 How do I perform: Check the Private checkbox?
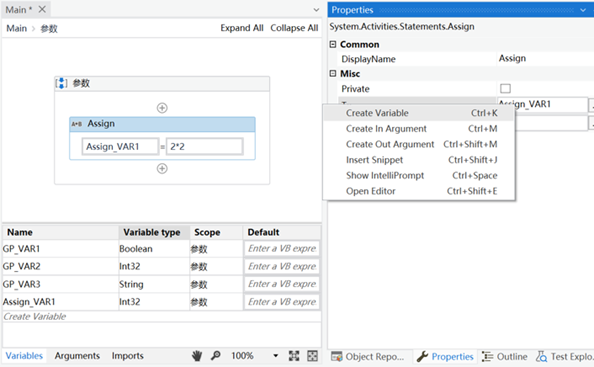click(505, 89)
